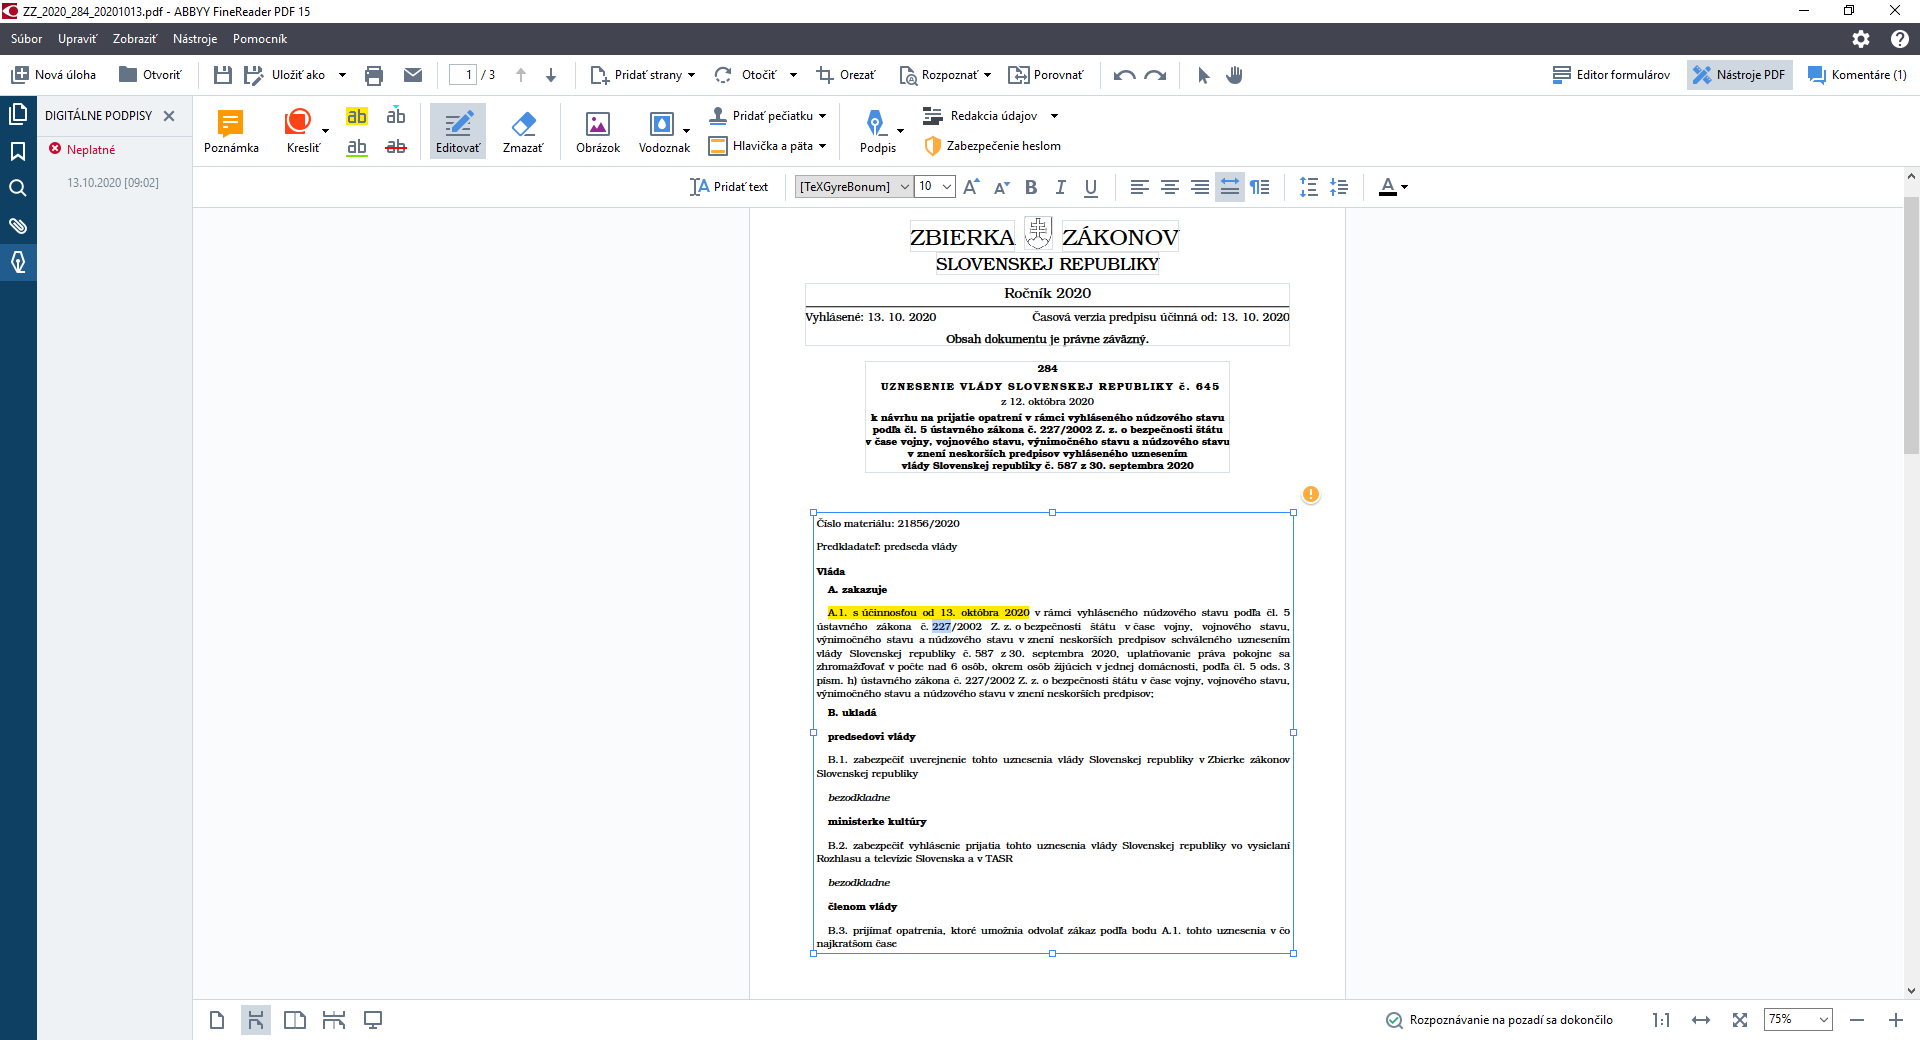Add a Vodoznak watermark

(x=662, y=131)
